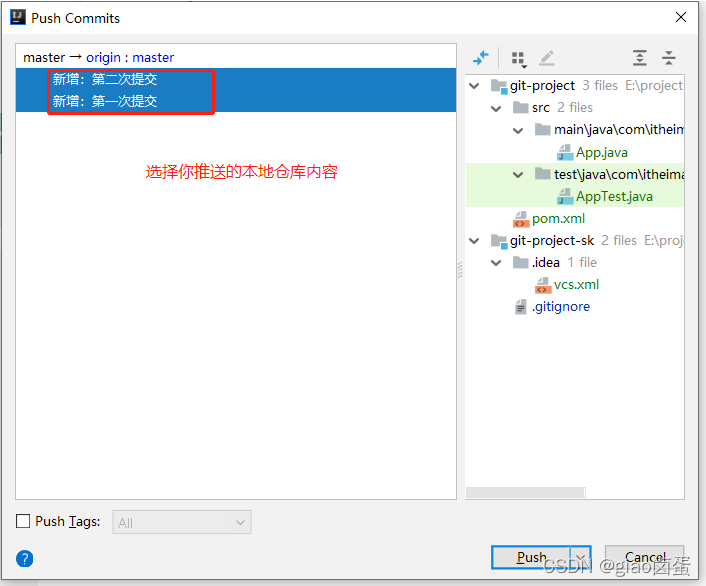Click the git-project module folder icon
This screenshot has width=706, height=586.
pos(499,86)
